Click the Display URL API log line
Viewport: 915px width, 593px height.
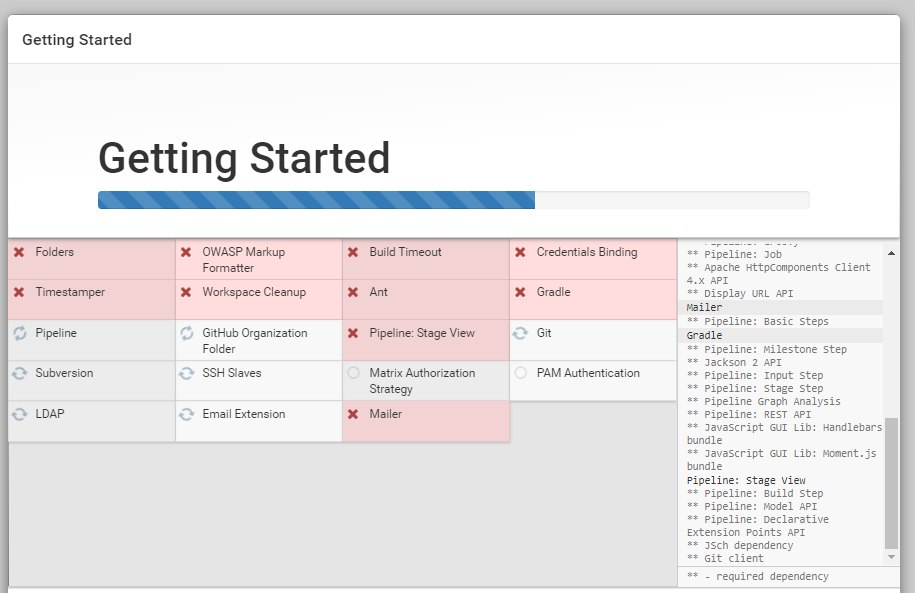739,294
